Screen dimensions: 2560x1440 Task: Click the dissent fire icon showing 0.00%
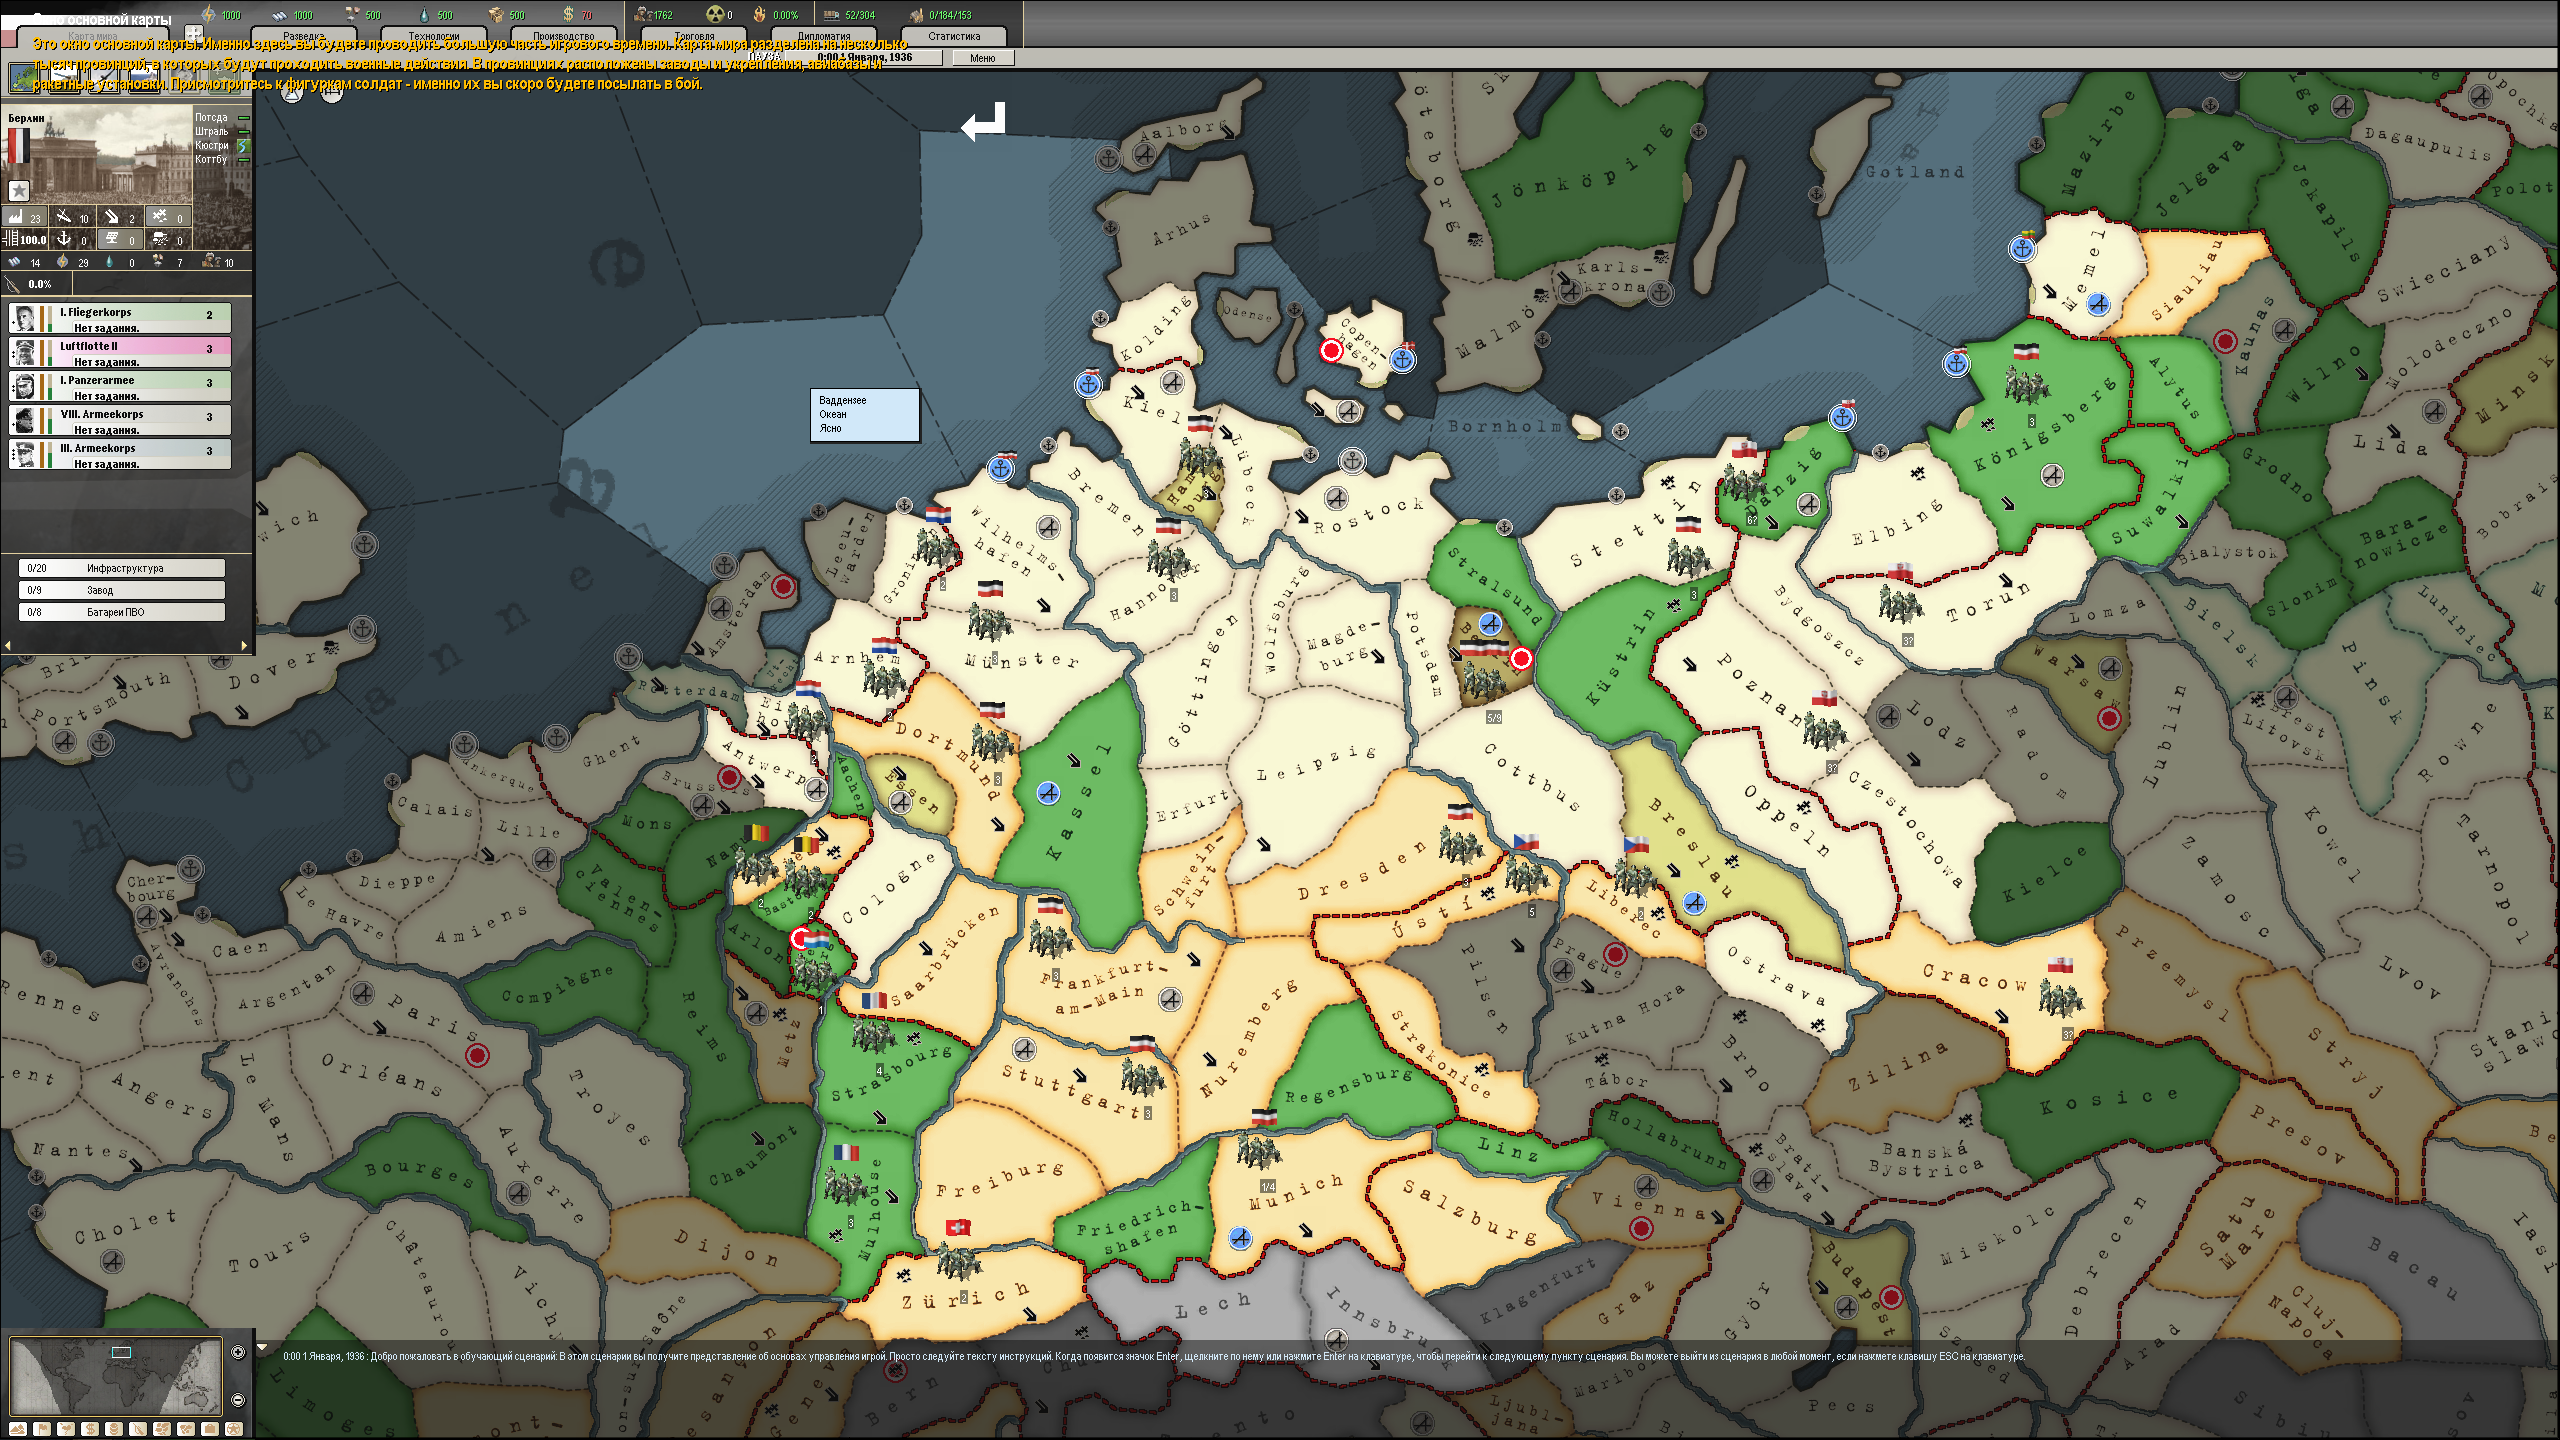[x=760, y=14]
